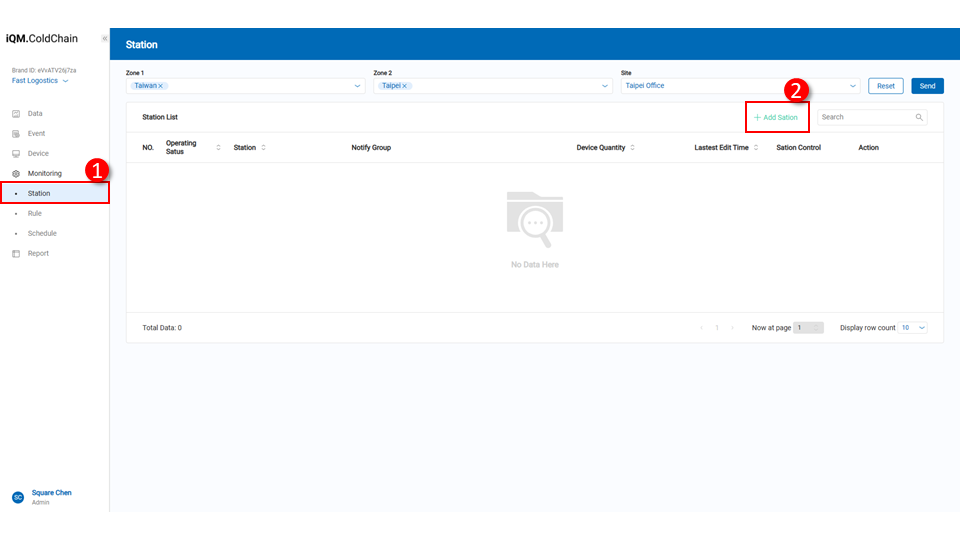Click the station Search input field
The width and height of the screenshot is (960, 540).
tap(865, 117)
